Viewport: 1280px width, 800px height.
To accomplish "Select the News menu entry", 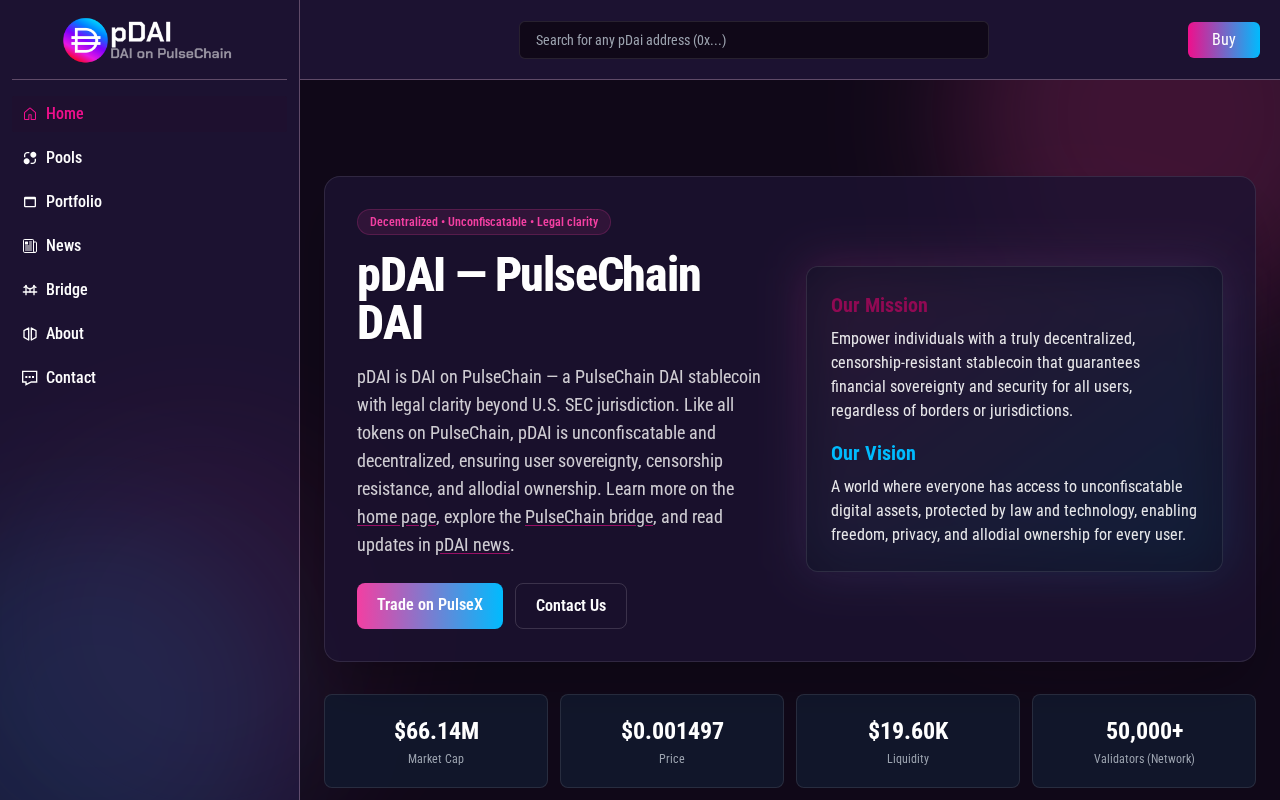I will (x=150, y=246).
